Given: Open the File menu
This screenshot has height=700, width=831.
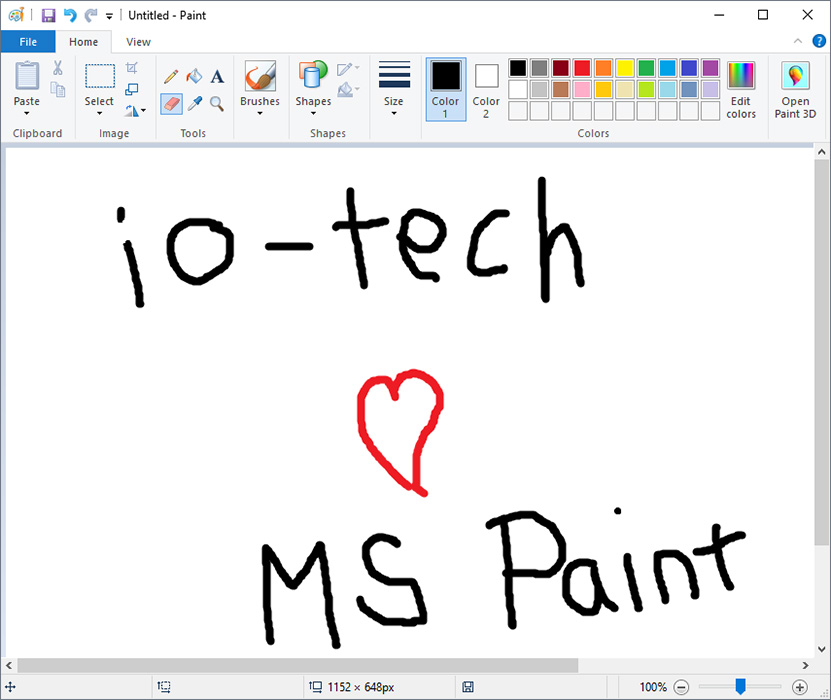Looking at the screenshot, I should click(28, 42).
